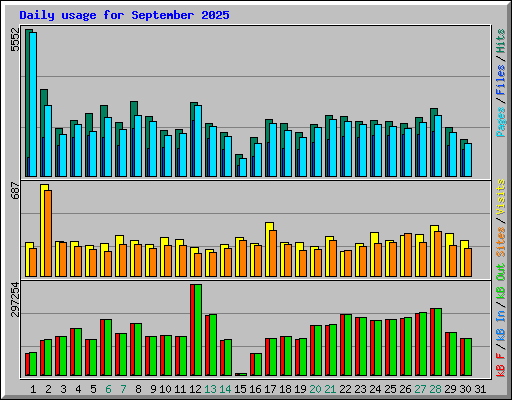Image resolution: width=512 pixels, height=400 pixels.
Task: Click the 'Pages / Files / Hits' legend label
Action: click(501, 83)
